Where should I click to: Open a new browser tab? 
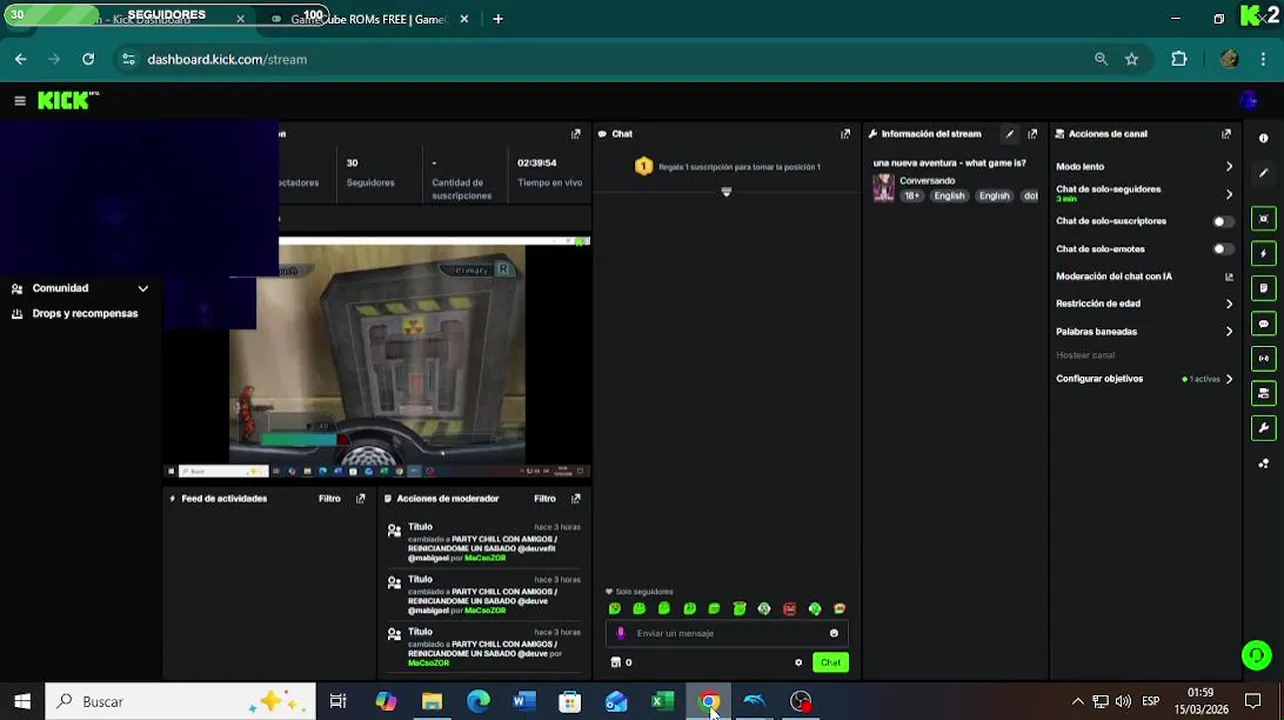coord(498,19)
